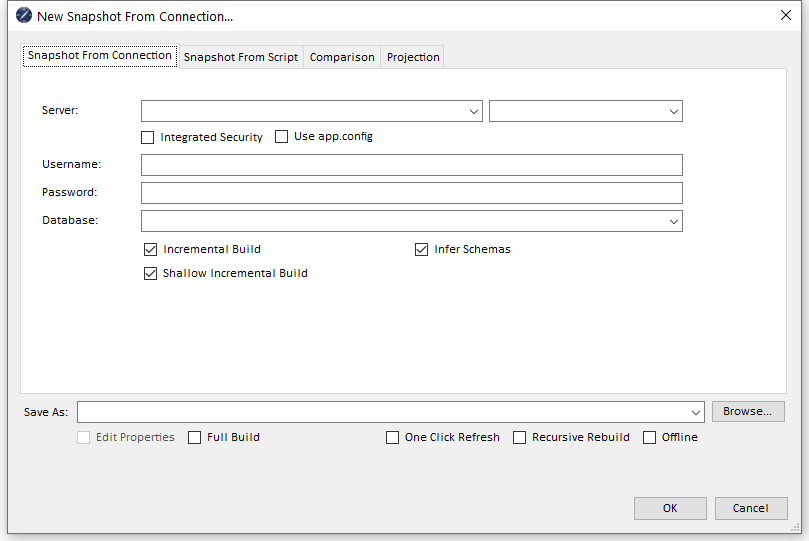Viewport: 809px width, 541px height.
Task: Toggle the Infer Schemas checkbox
Action: pyautogui.click(x=422, y=249)
